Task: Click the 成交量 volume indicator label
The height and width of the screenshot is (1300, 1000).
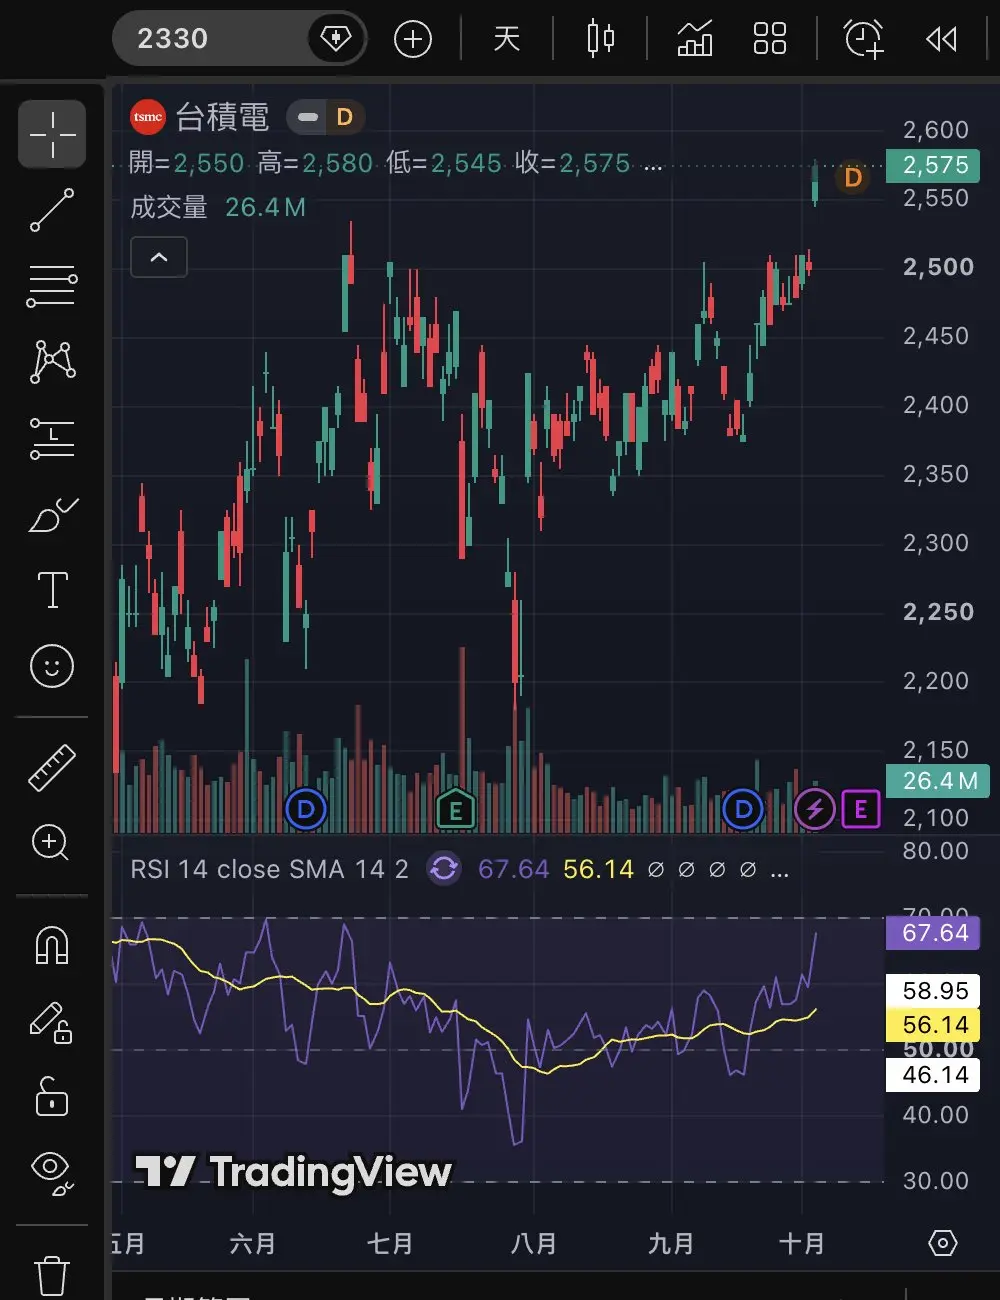Action: click(x=169, y=207)
